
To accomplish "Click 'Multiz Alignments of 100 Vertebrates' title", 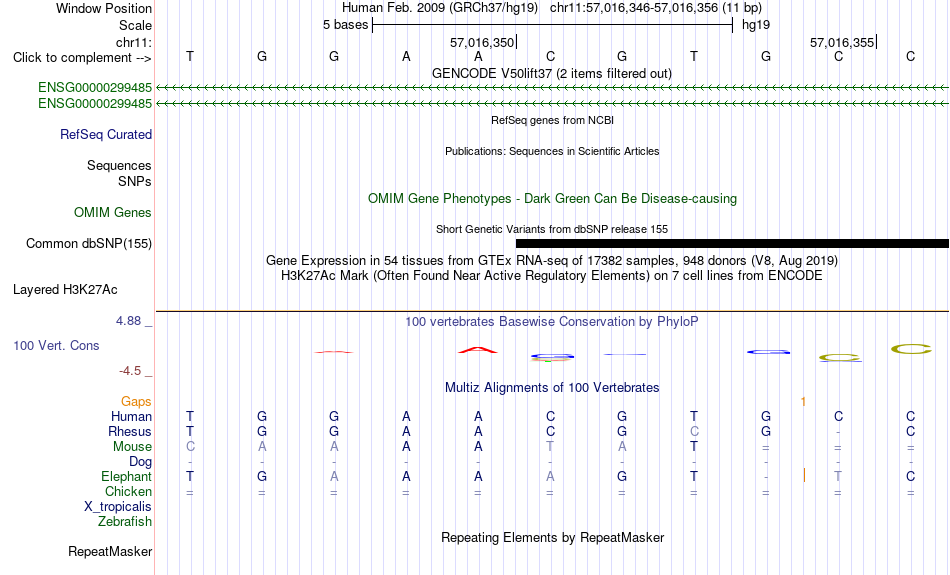I will click(552, 388).
